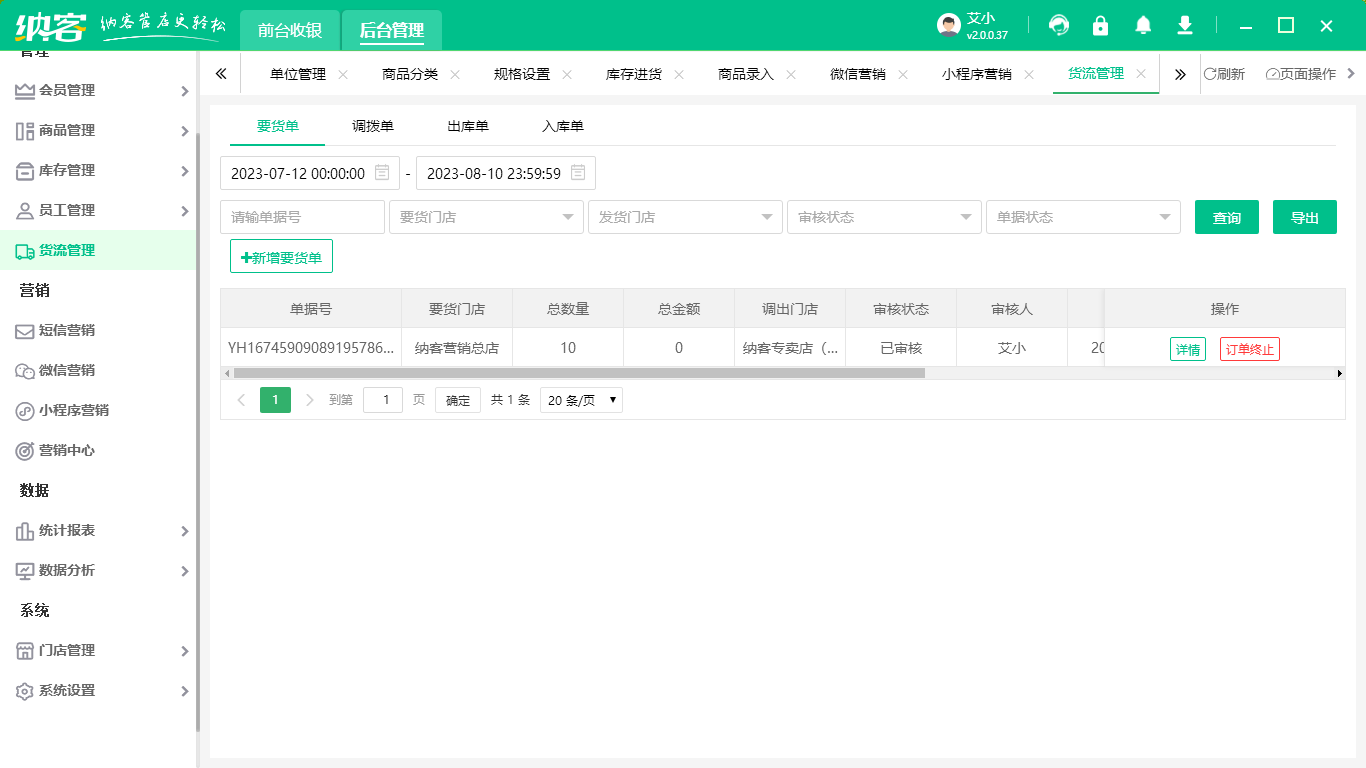Click the 订单终止 link in the table row
1366x768 pixels.
tap(1249, 348)
